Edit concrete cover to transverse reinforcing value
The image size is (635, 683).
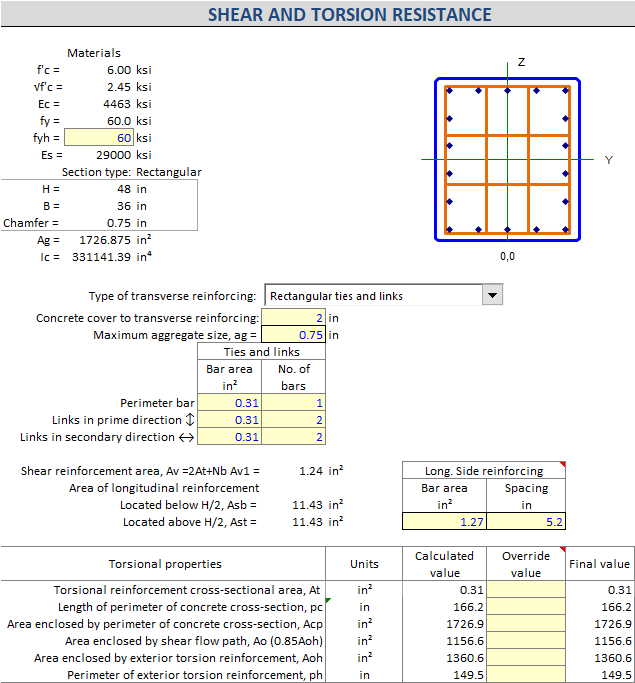293,318
